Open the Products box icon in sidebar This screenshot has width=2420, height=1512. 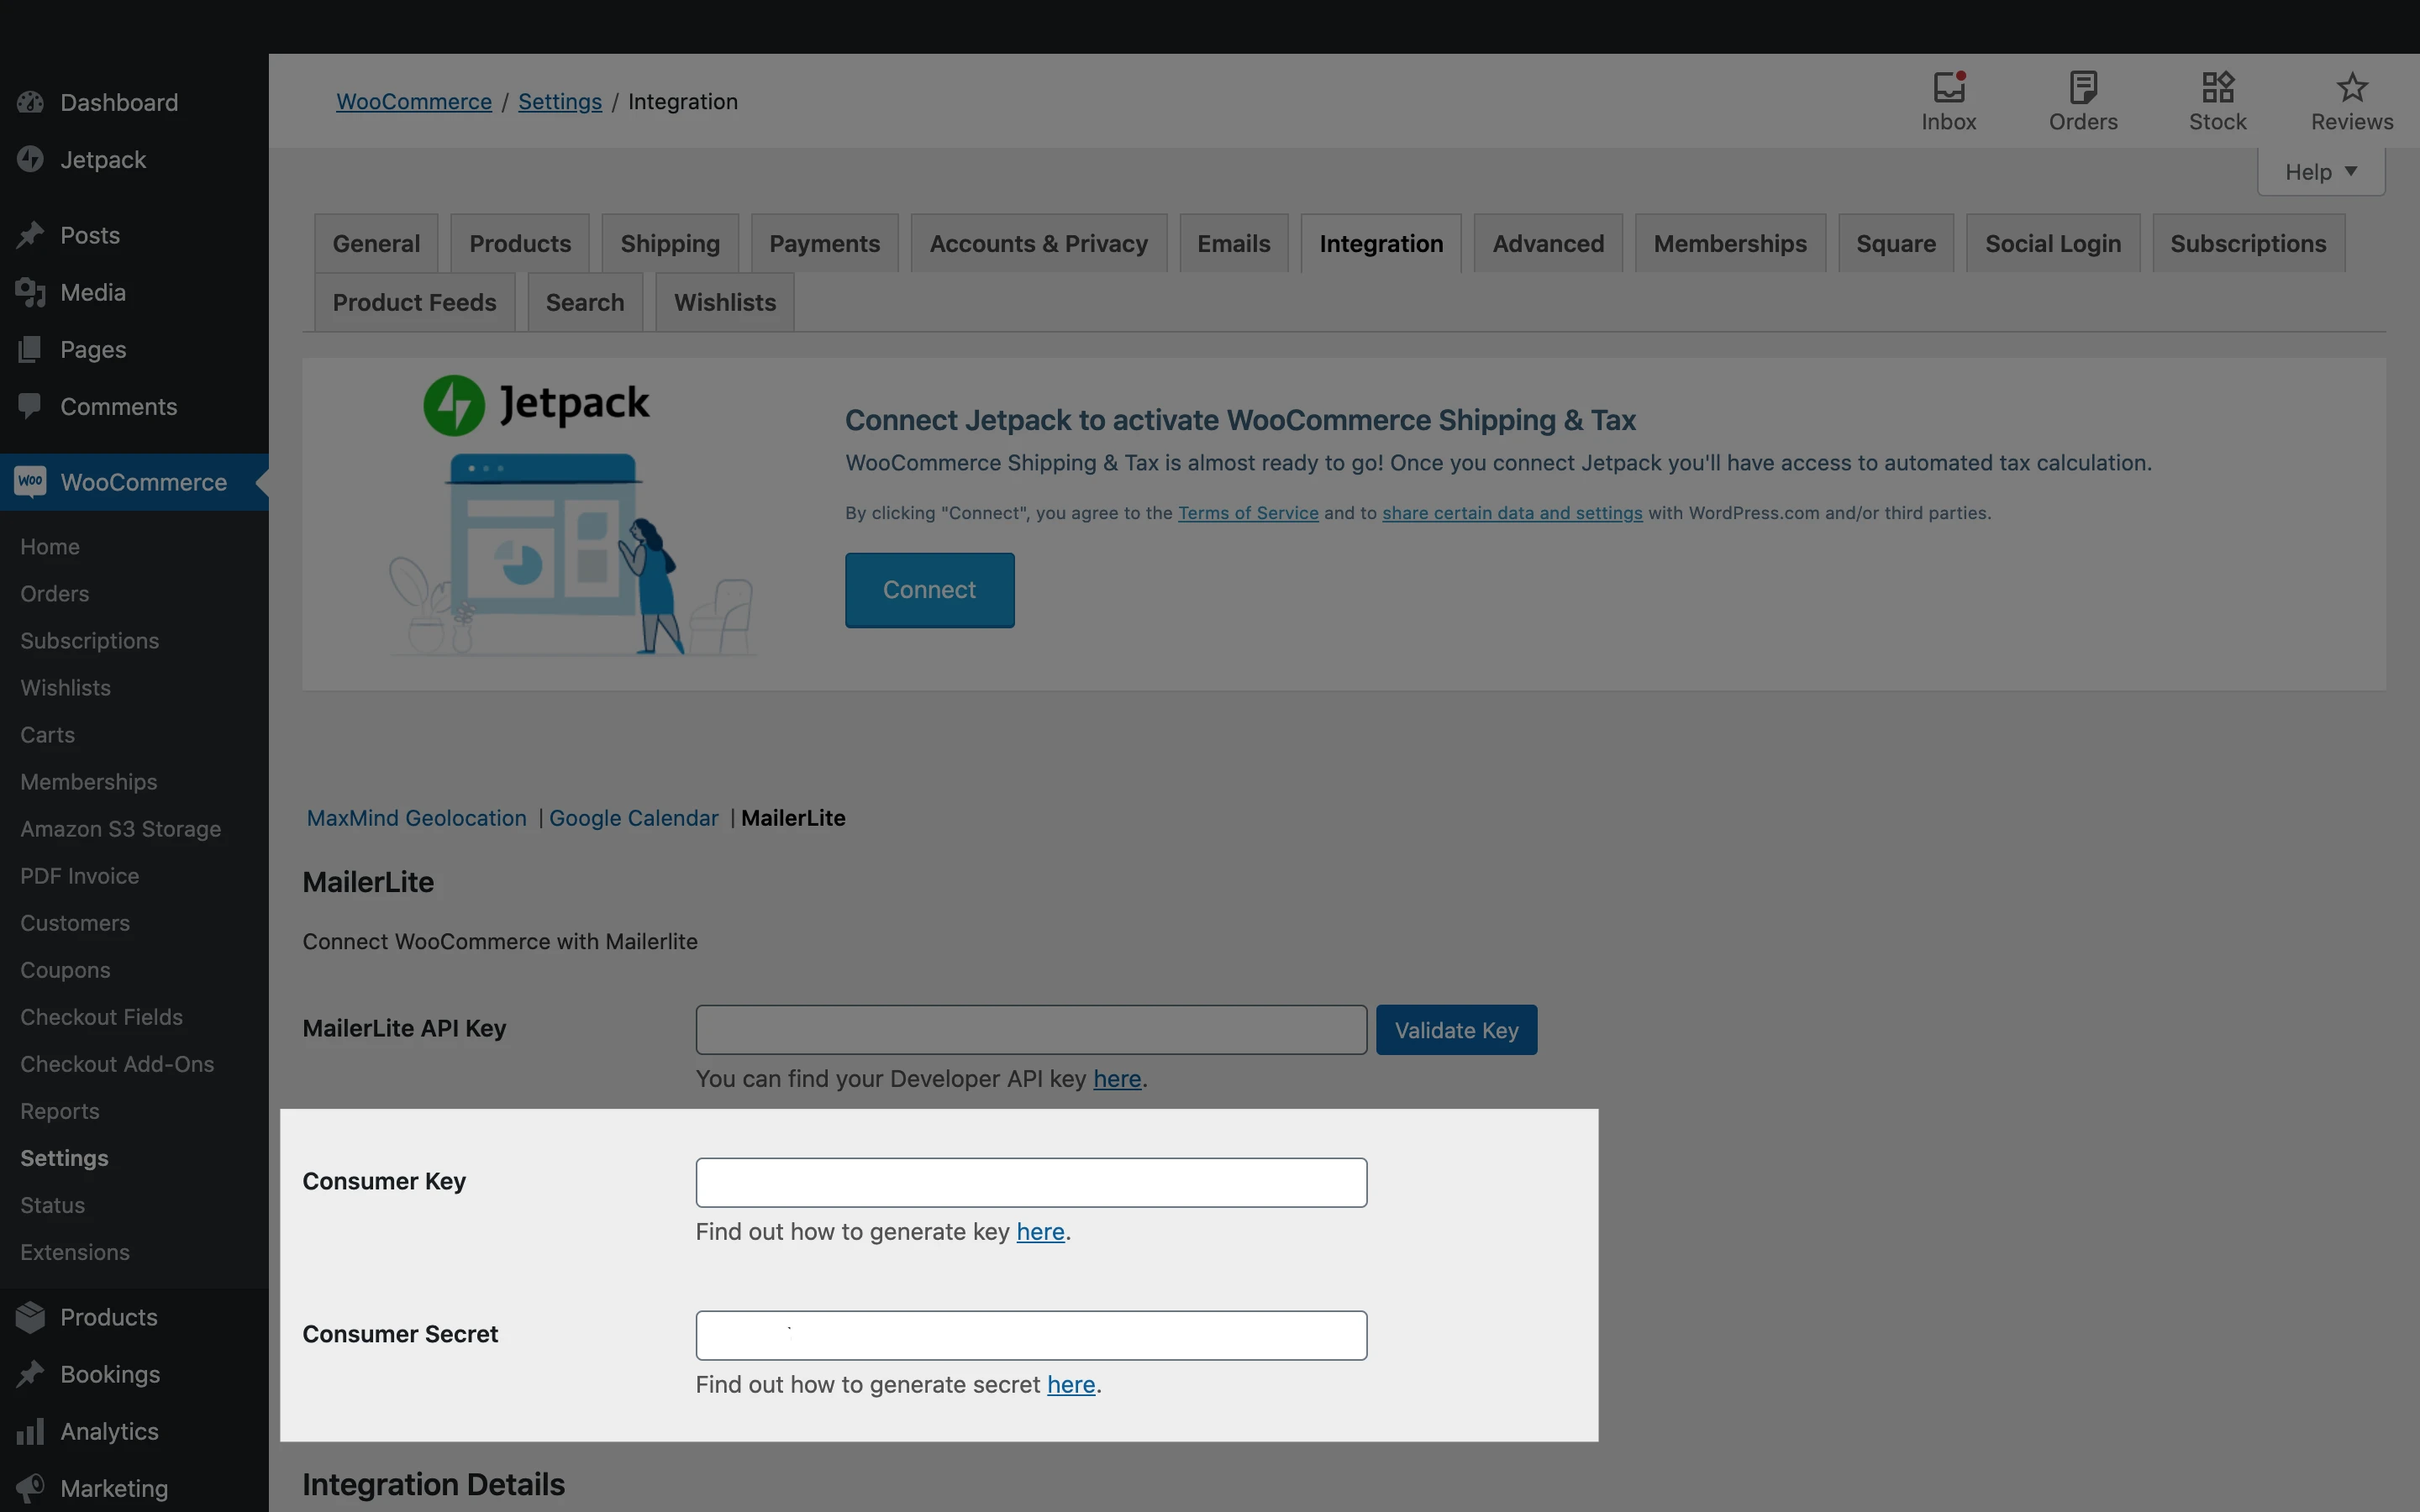[x=30, y=1317]
